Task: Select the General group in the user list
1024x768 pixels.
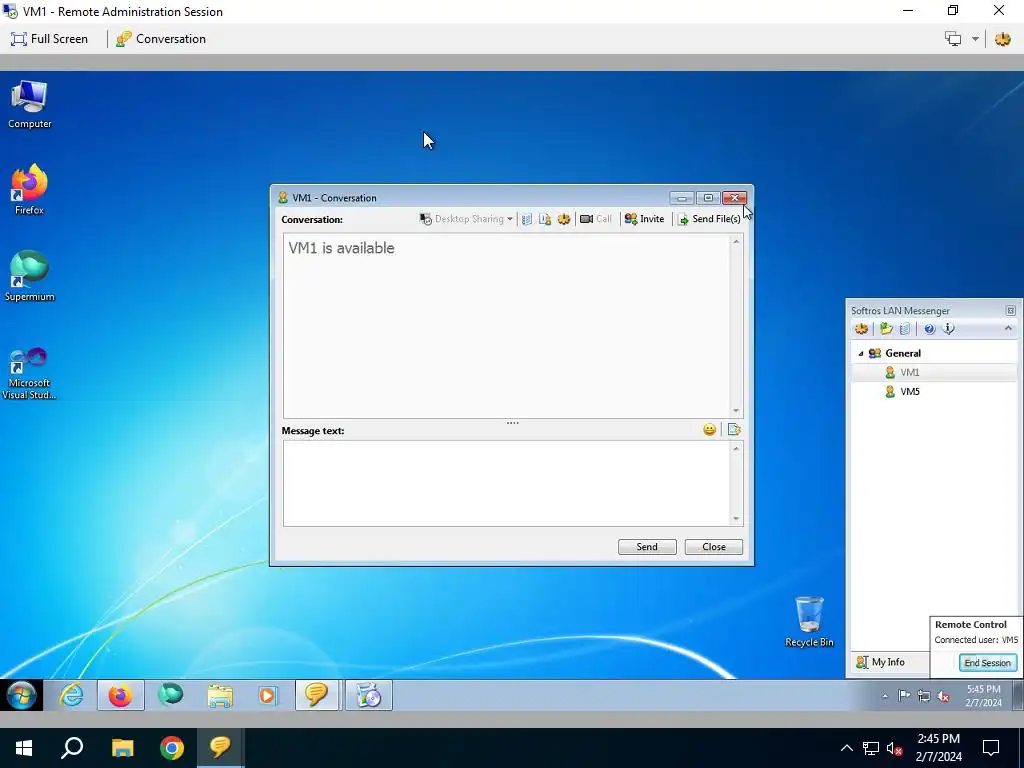Action: [903, 353]
